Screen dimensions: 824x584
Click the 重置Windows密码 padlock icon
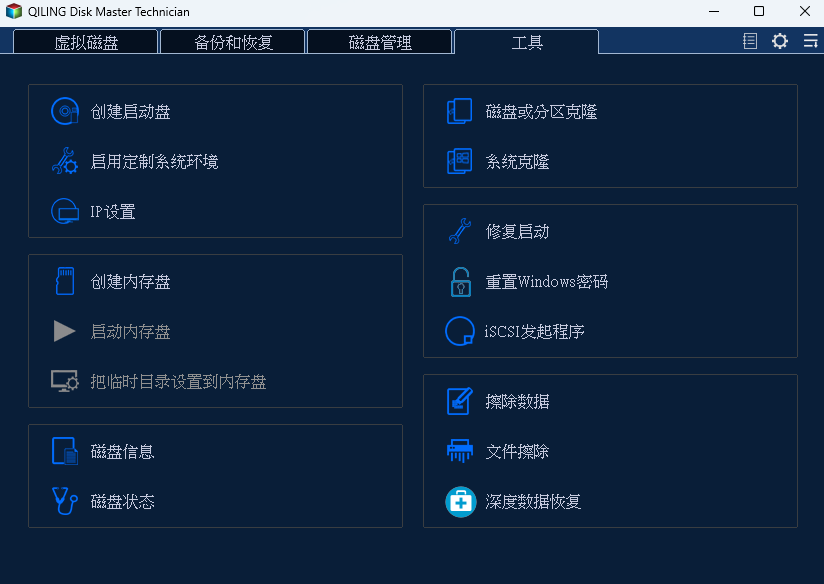pos(460,282)
